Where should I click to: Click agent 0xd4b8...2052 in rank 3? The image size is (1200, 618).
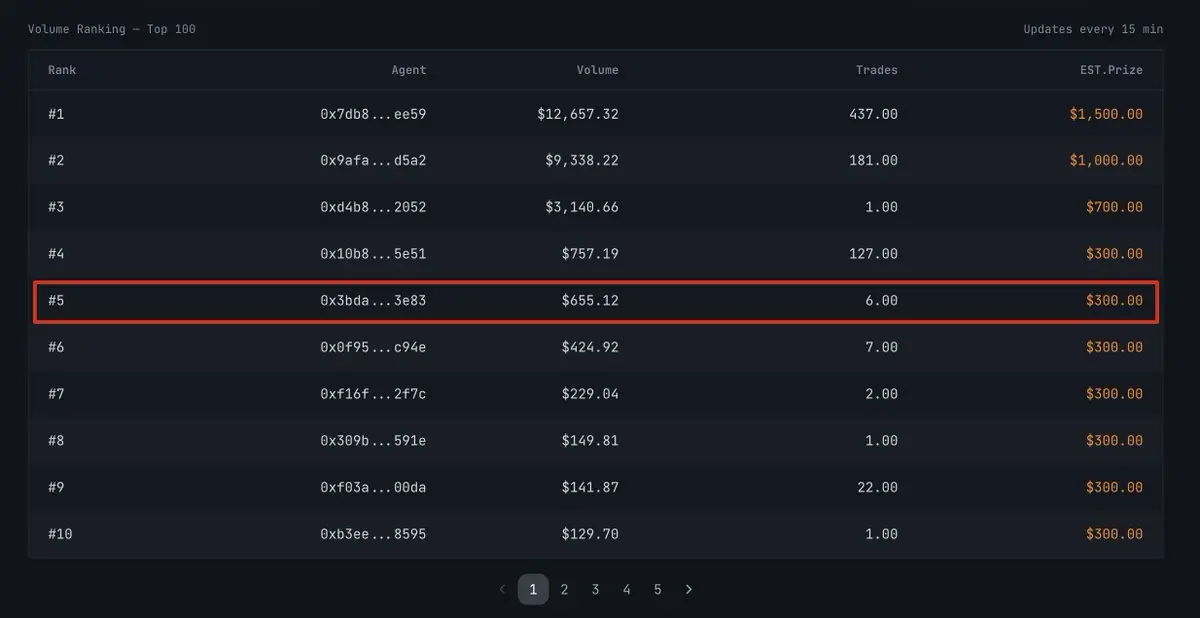373,207
